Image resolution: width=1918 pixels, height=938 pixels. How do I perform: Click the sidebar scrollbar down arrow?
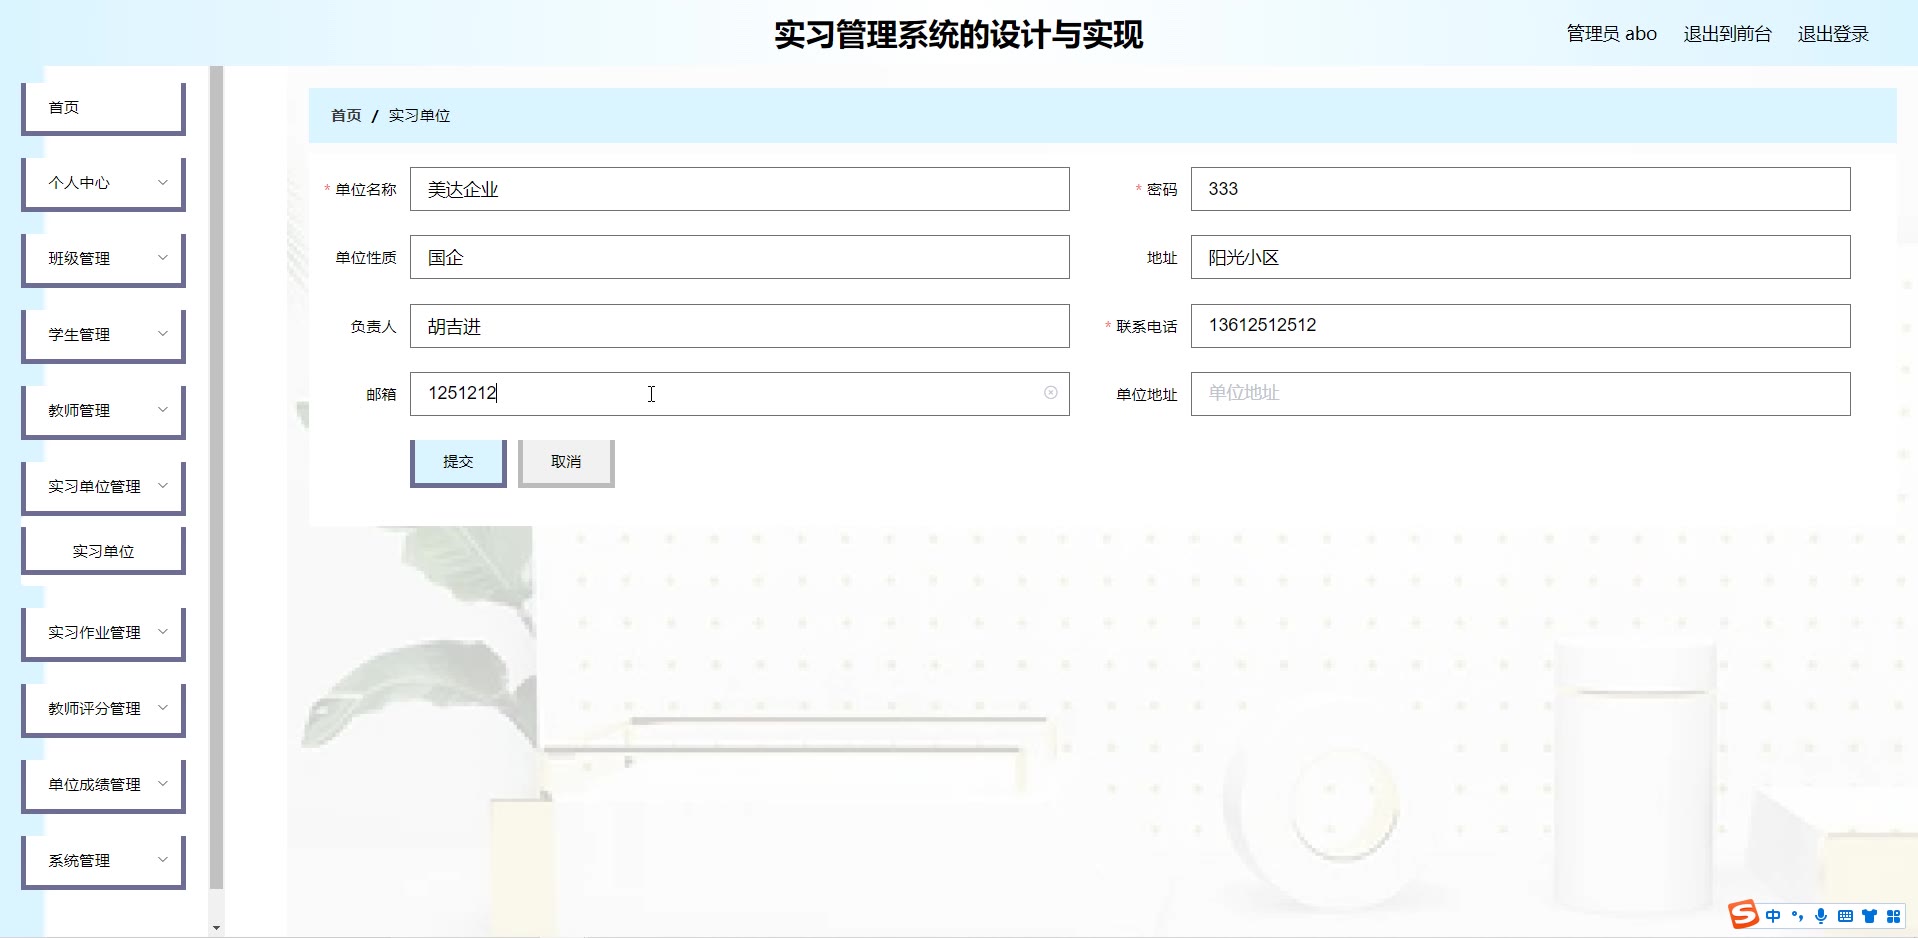coord(216,928)
